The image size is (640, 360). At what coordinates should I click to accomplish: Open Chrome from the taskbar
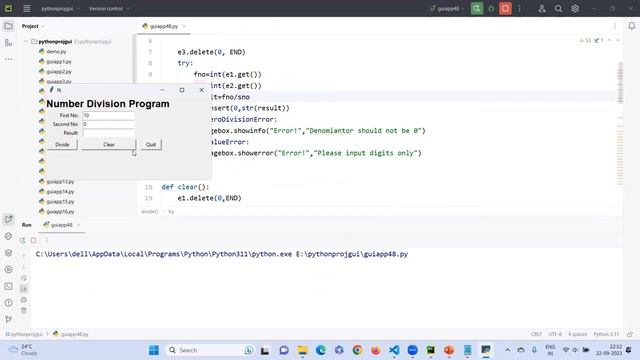pyautogui.click(x=357, y=350)
